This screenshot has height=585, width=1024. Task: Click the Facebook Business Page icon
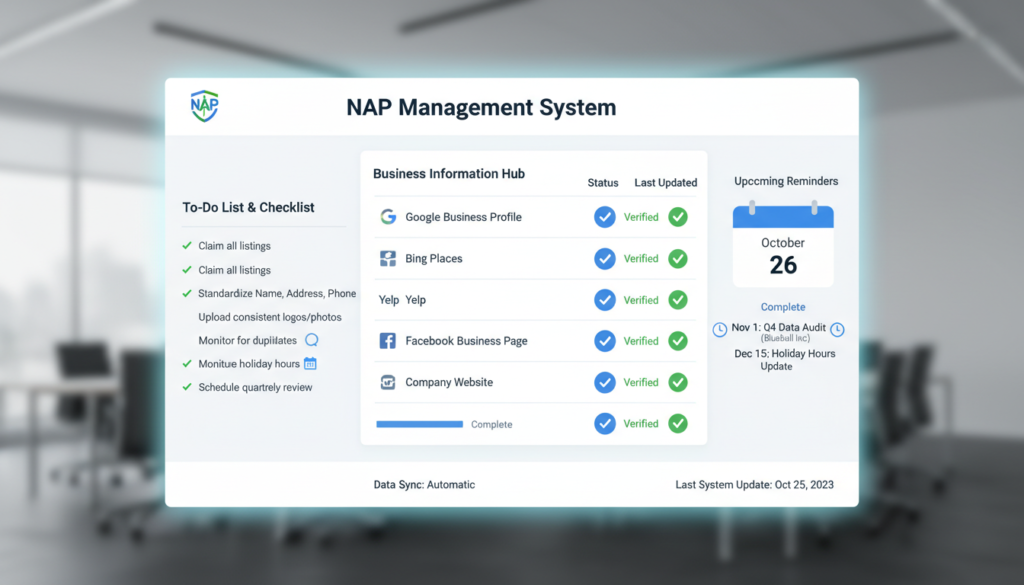pyautogui.click(x=389, y=340)
